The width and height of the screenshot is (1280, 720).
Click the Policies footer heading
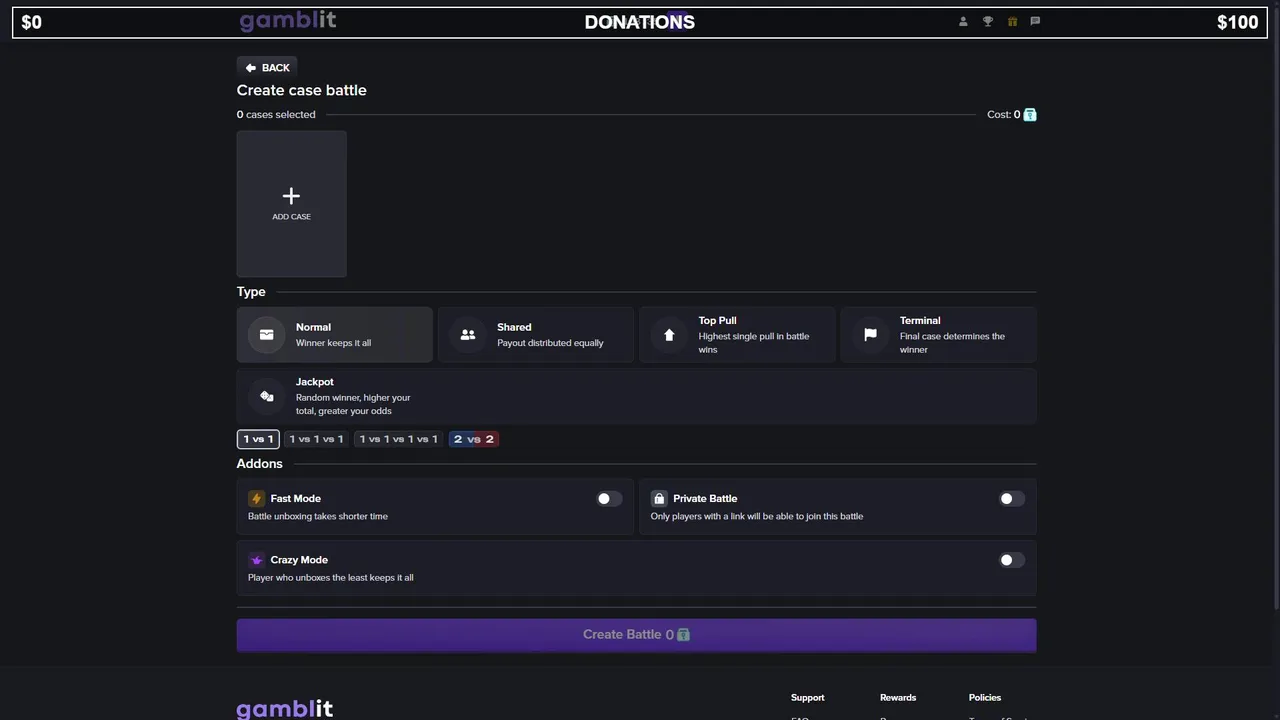[985, 698]
